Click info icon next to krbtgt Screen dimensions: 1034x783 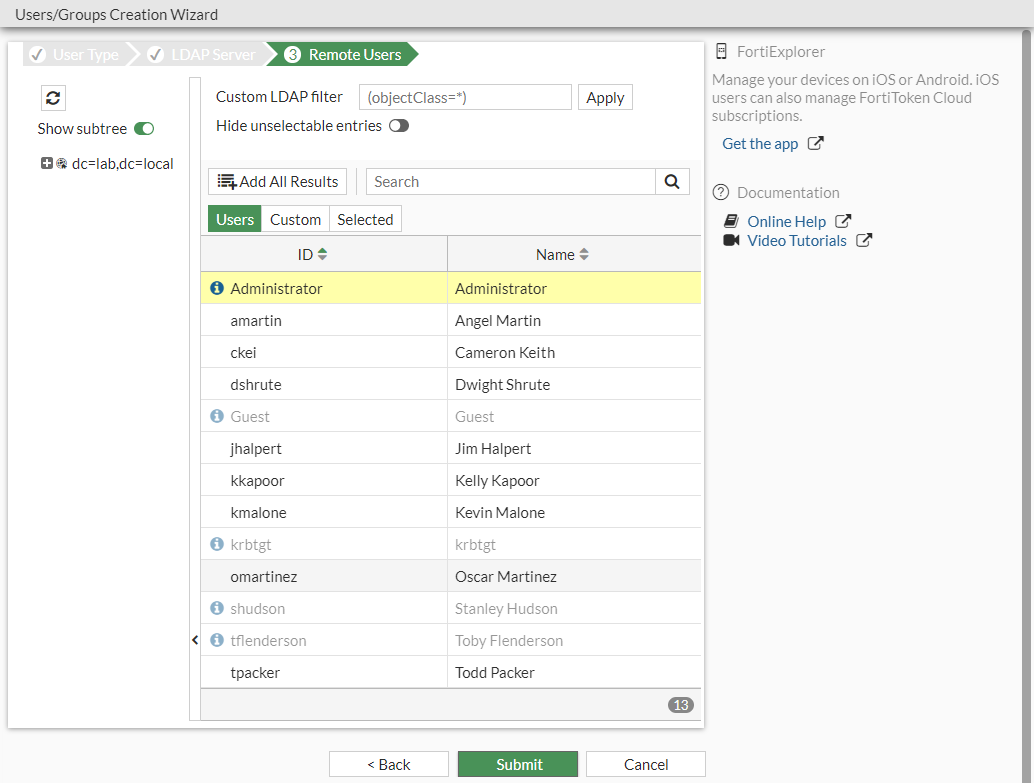pyautogui.click(x=217, y=545)
